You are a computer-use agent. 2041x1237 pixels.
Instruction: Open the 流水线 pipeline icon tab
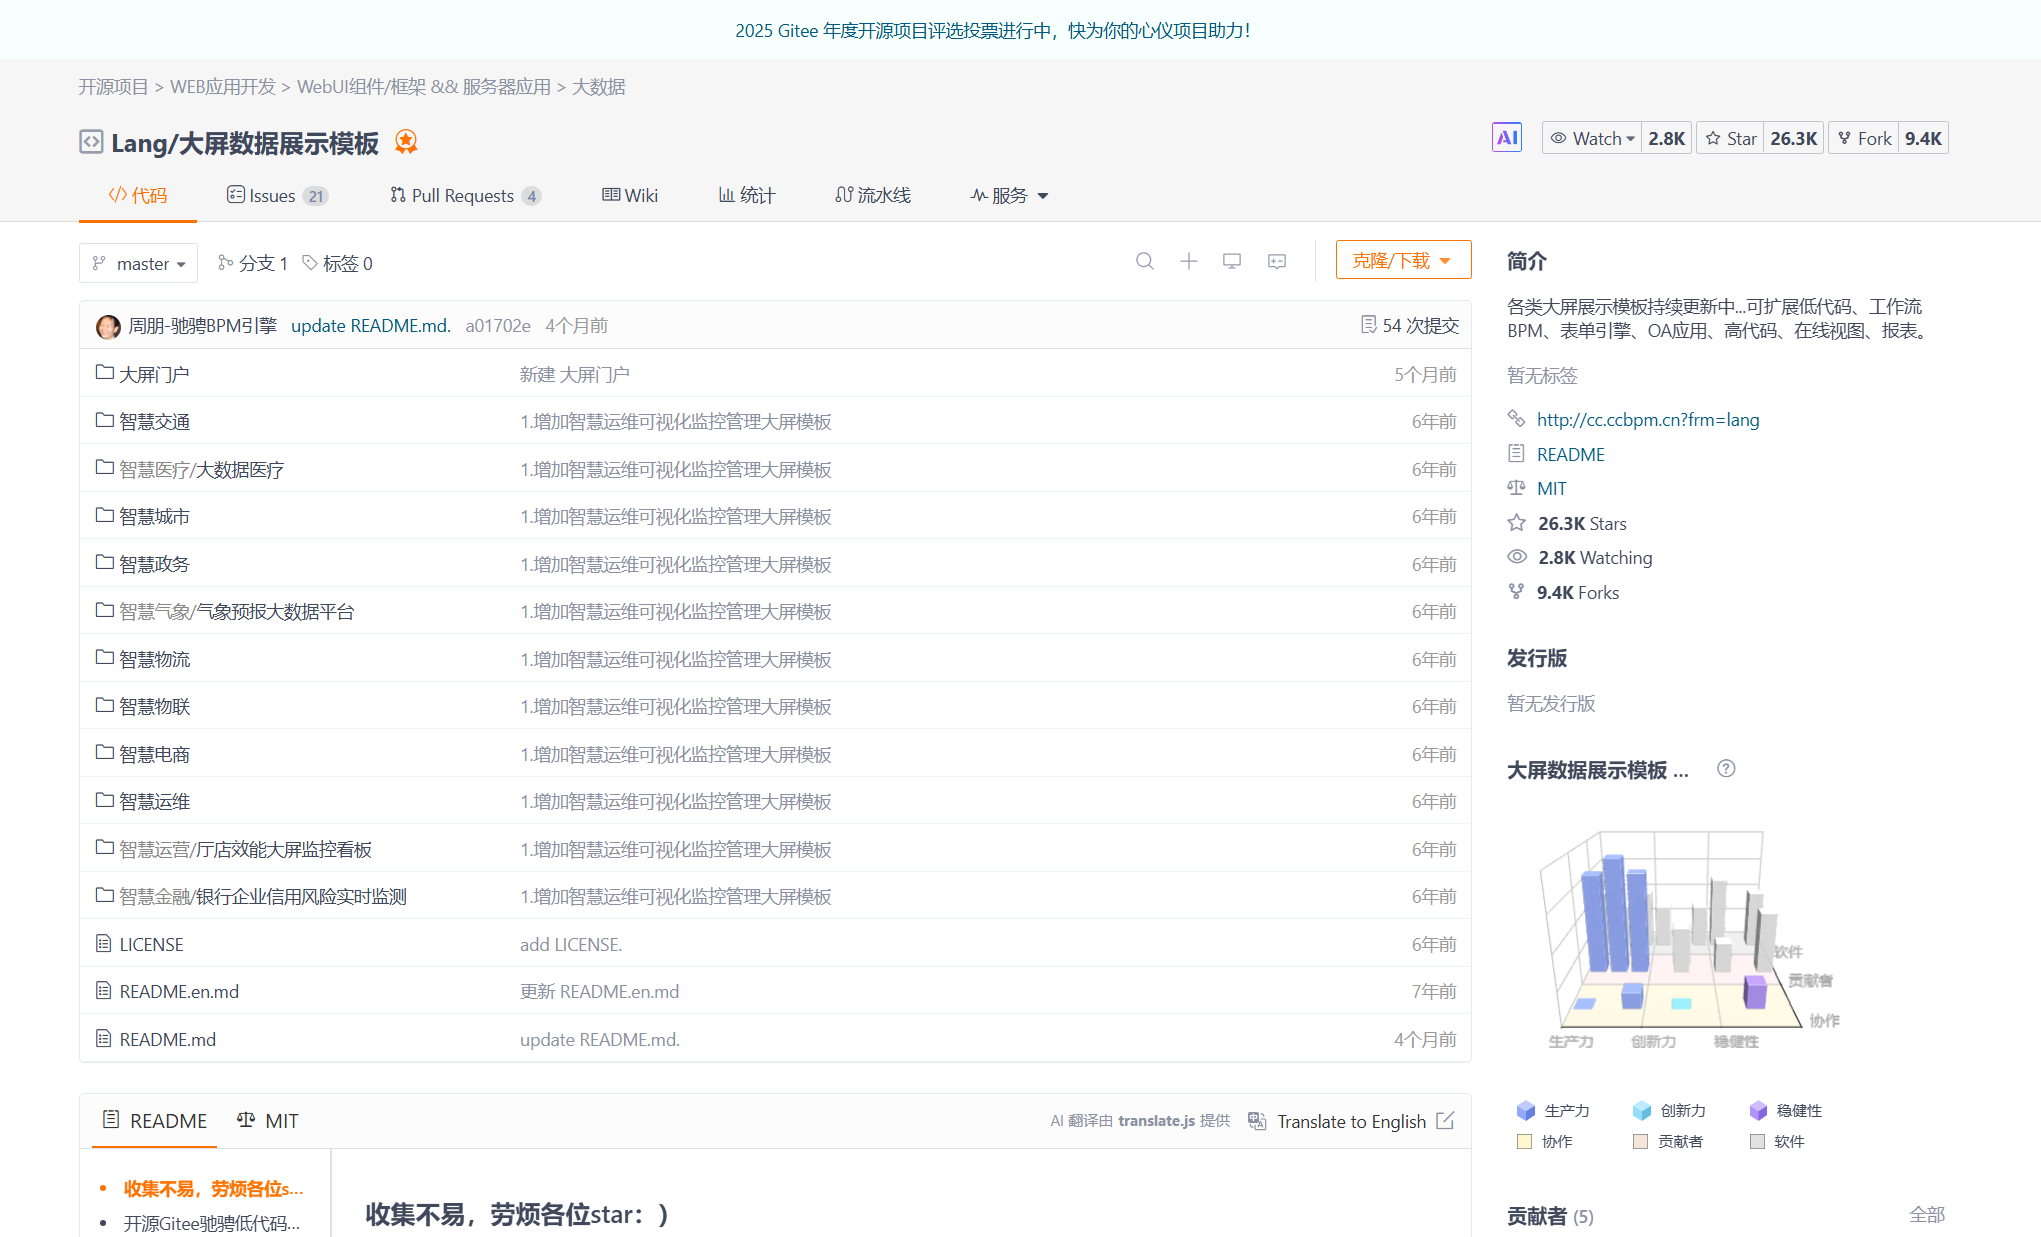845,195
